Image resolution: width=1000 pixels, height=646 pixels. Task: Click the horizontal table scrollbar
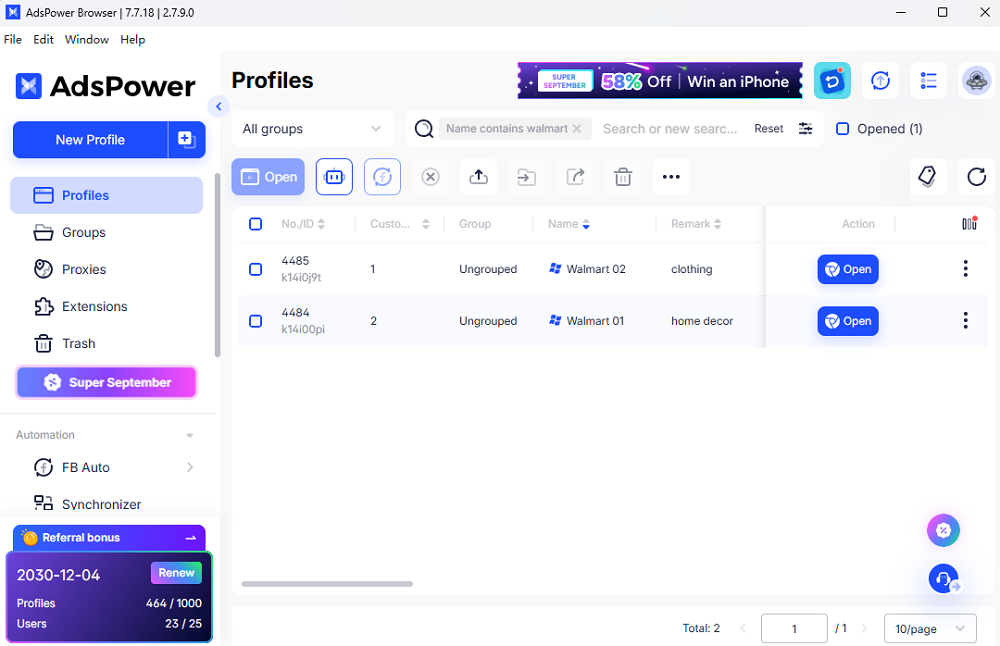(x=327, y=584)
